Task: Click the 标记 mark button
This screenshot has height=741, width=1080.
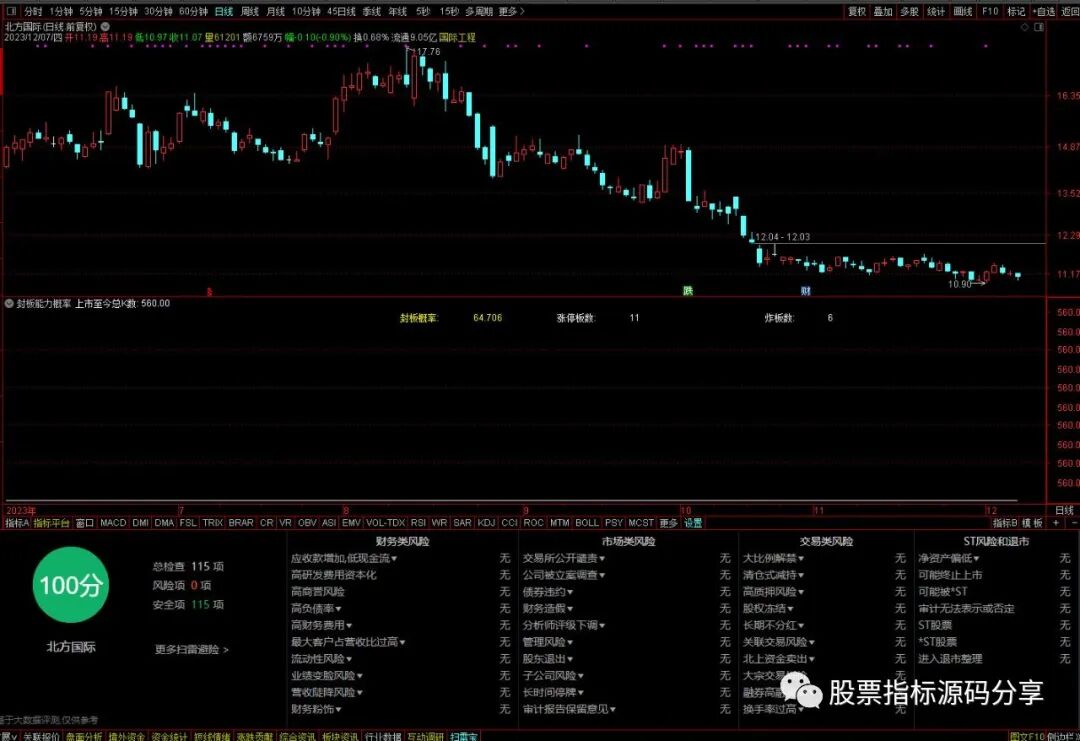Action: point(1016,12)
